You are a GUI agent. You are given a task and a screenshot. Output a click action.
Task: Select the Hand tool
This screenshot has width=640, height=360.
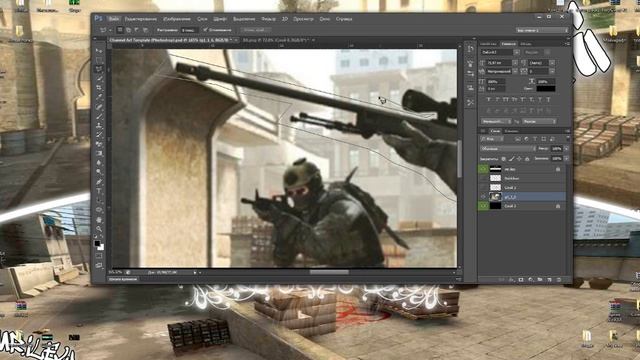pos(99,220)
